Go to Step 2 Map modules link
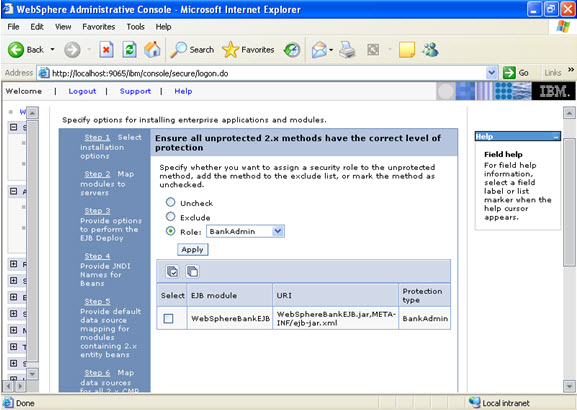577x410 pixels. coord(97,174)
